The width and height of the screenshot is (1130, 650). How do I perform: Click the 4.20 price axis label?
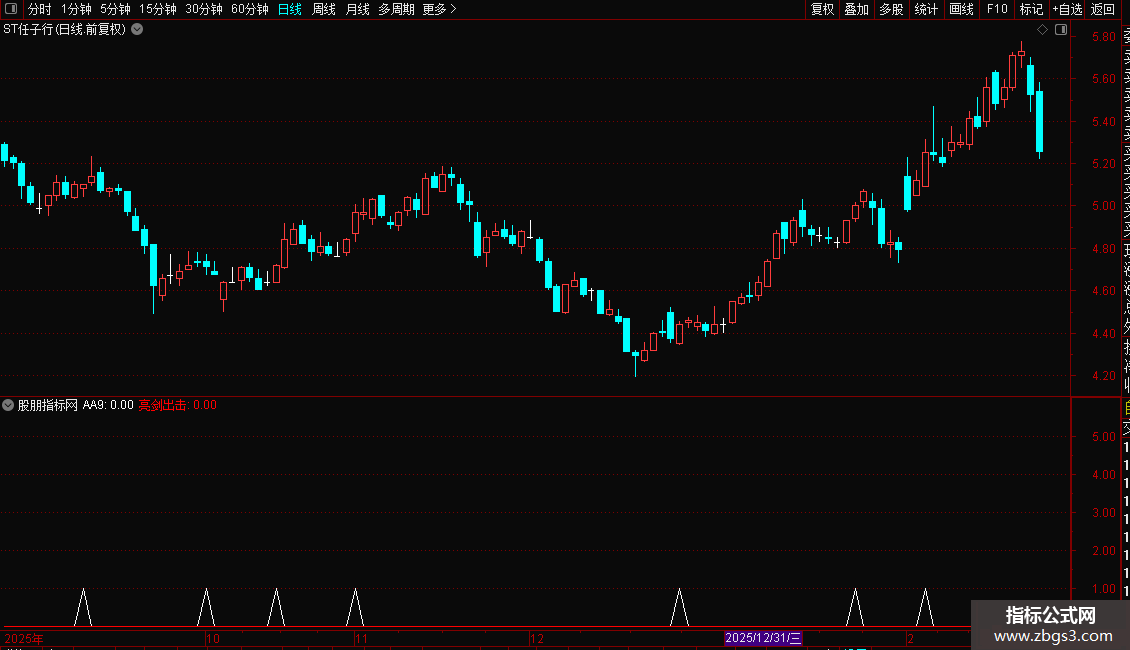1103,375
